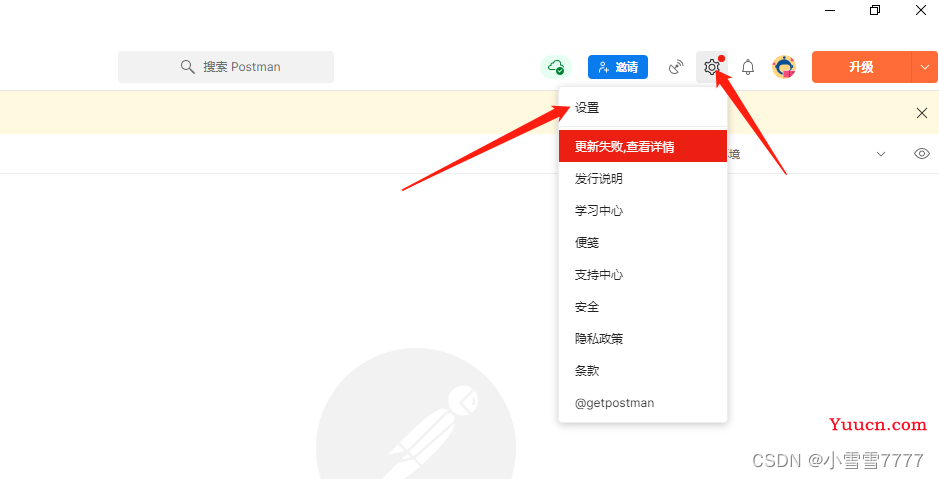939x479 pixels.
Task: Dismiss the yellow banner with X
Action: 922,113
